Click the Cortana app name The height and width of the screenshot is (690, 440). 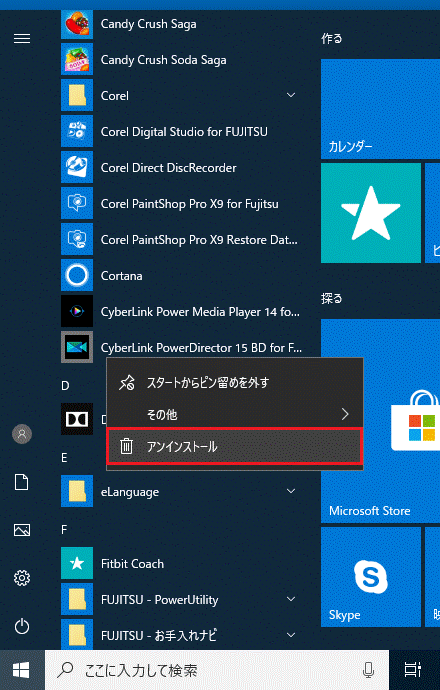tap(121, 276)
